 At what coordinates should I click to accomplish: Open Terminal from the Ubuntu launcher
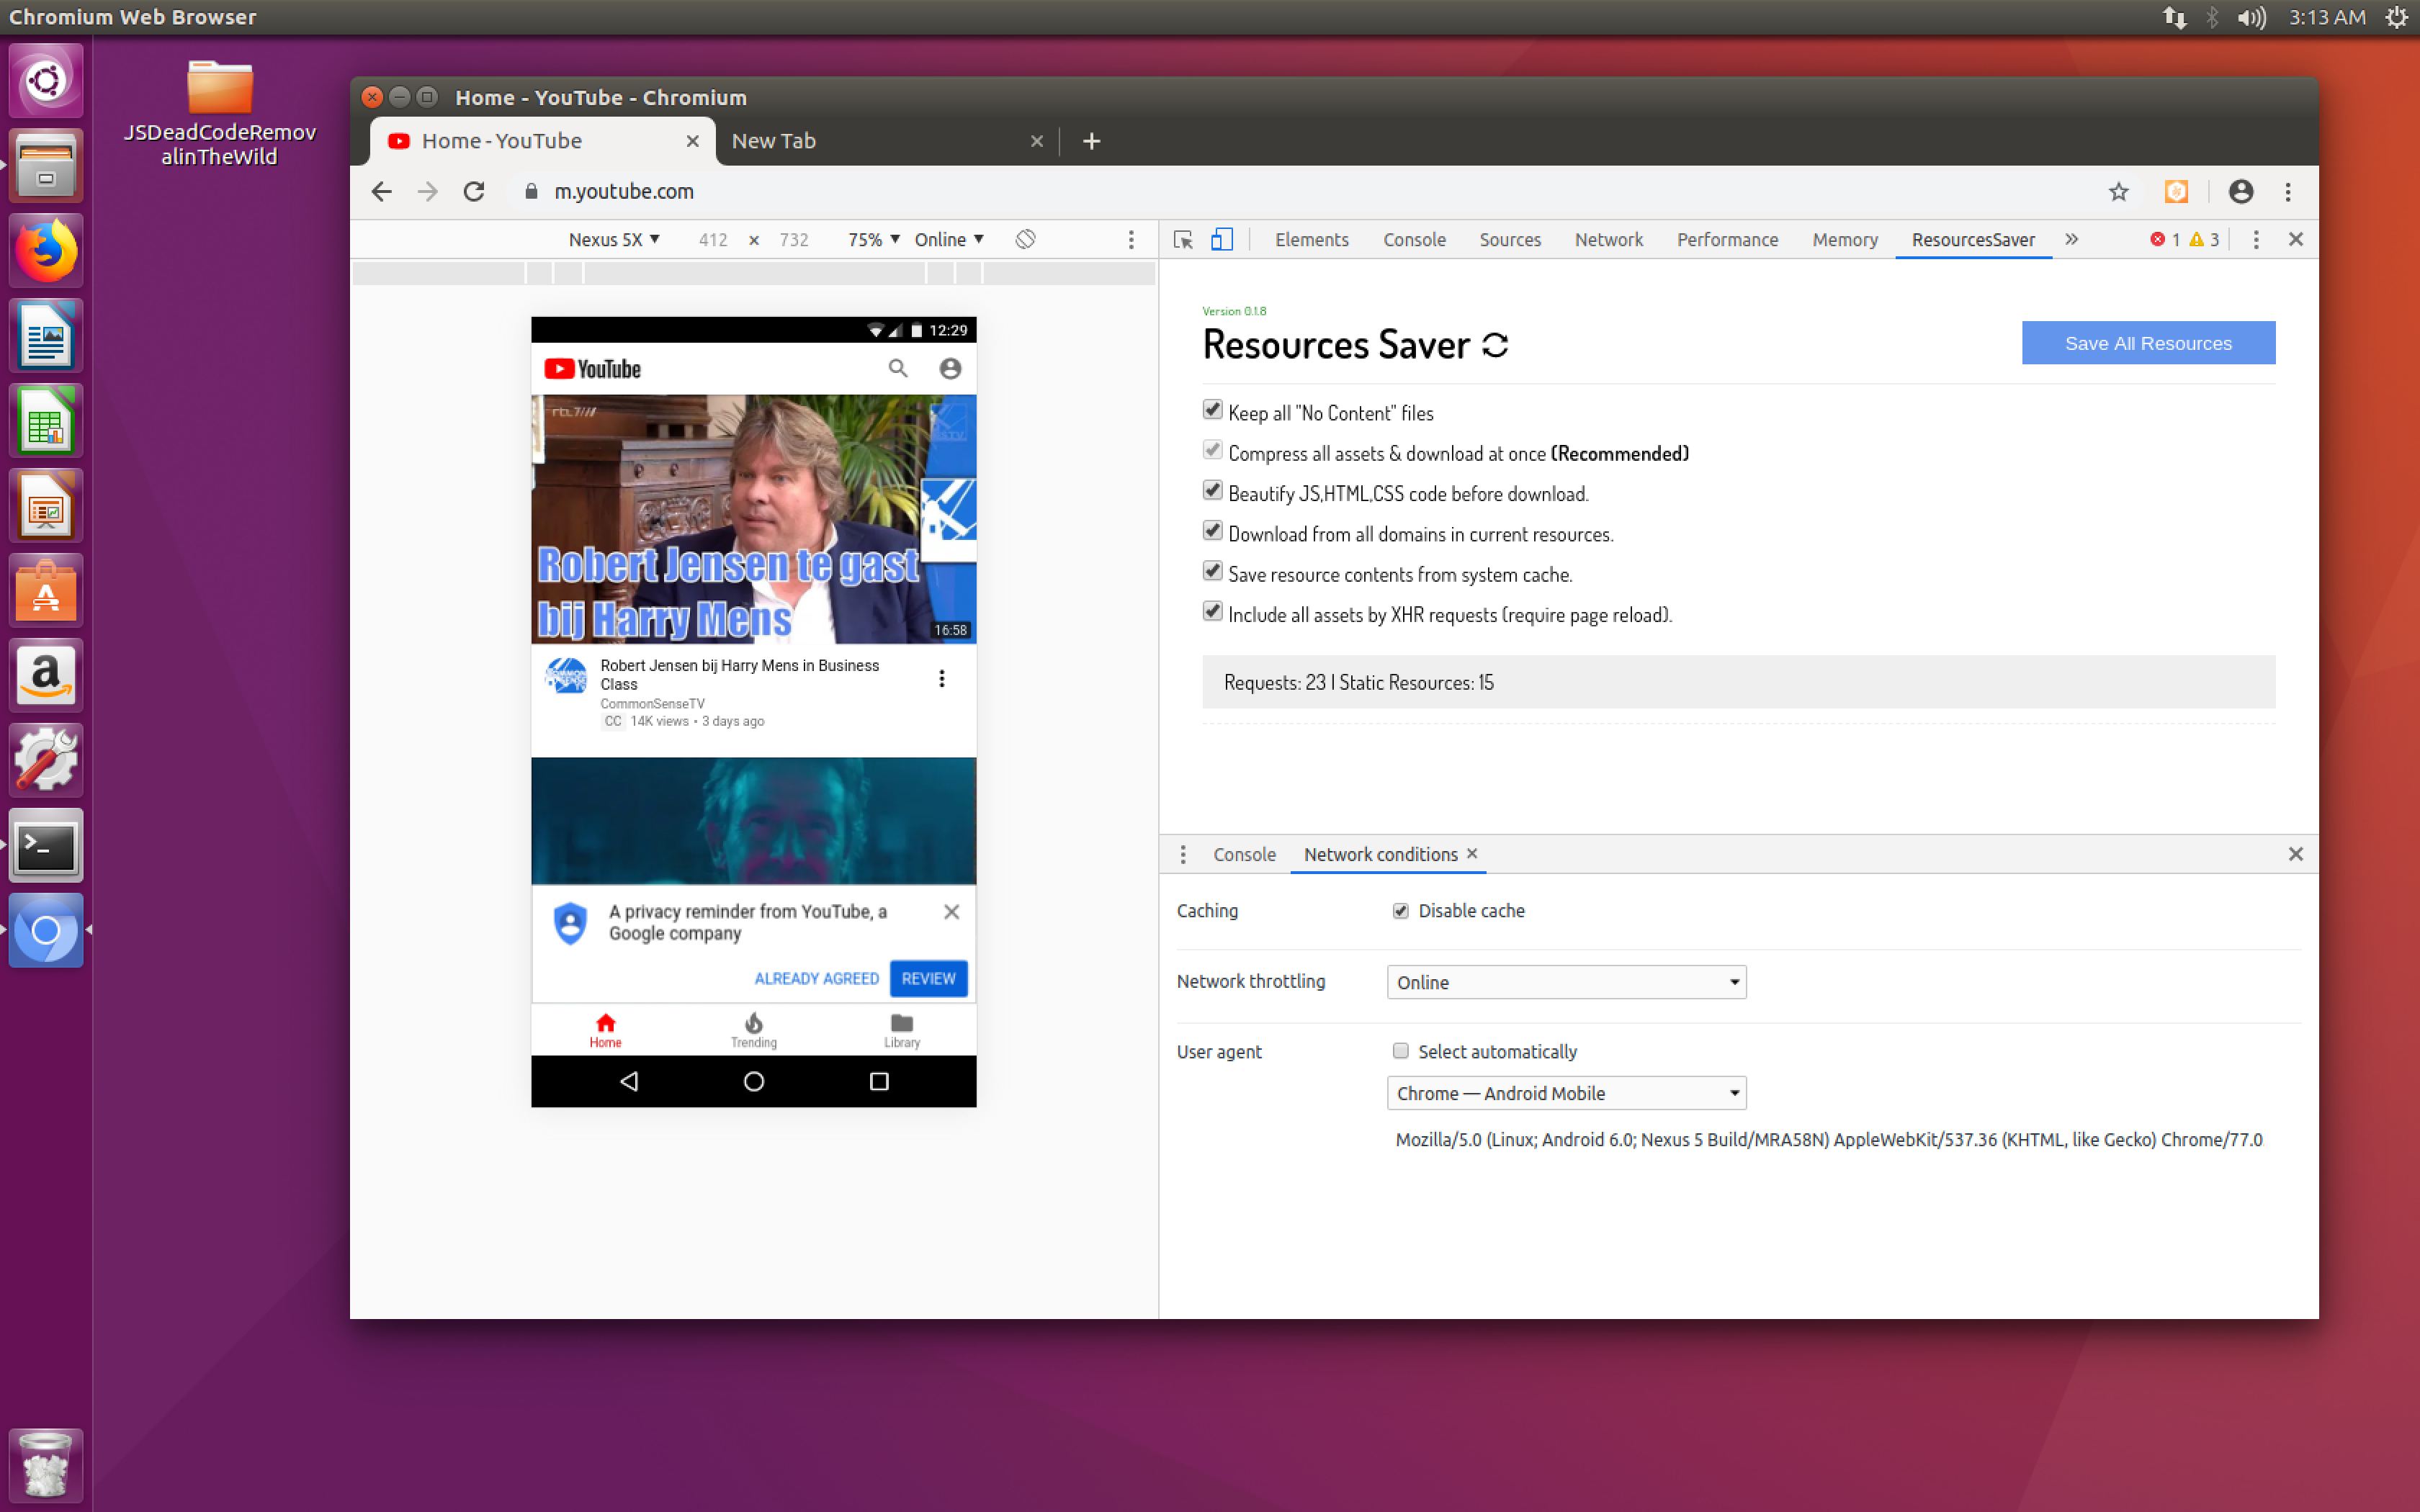pyautogui.click(x=45, y=846)
